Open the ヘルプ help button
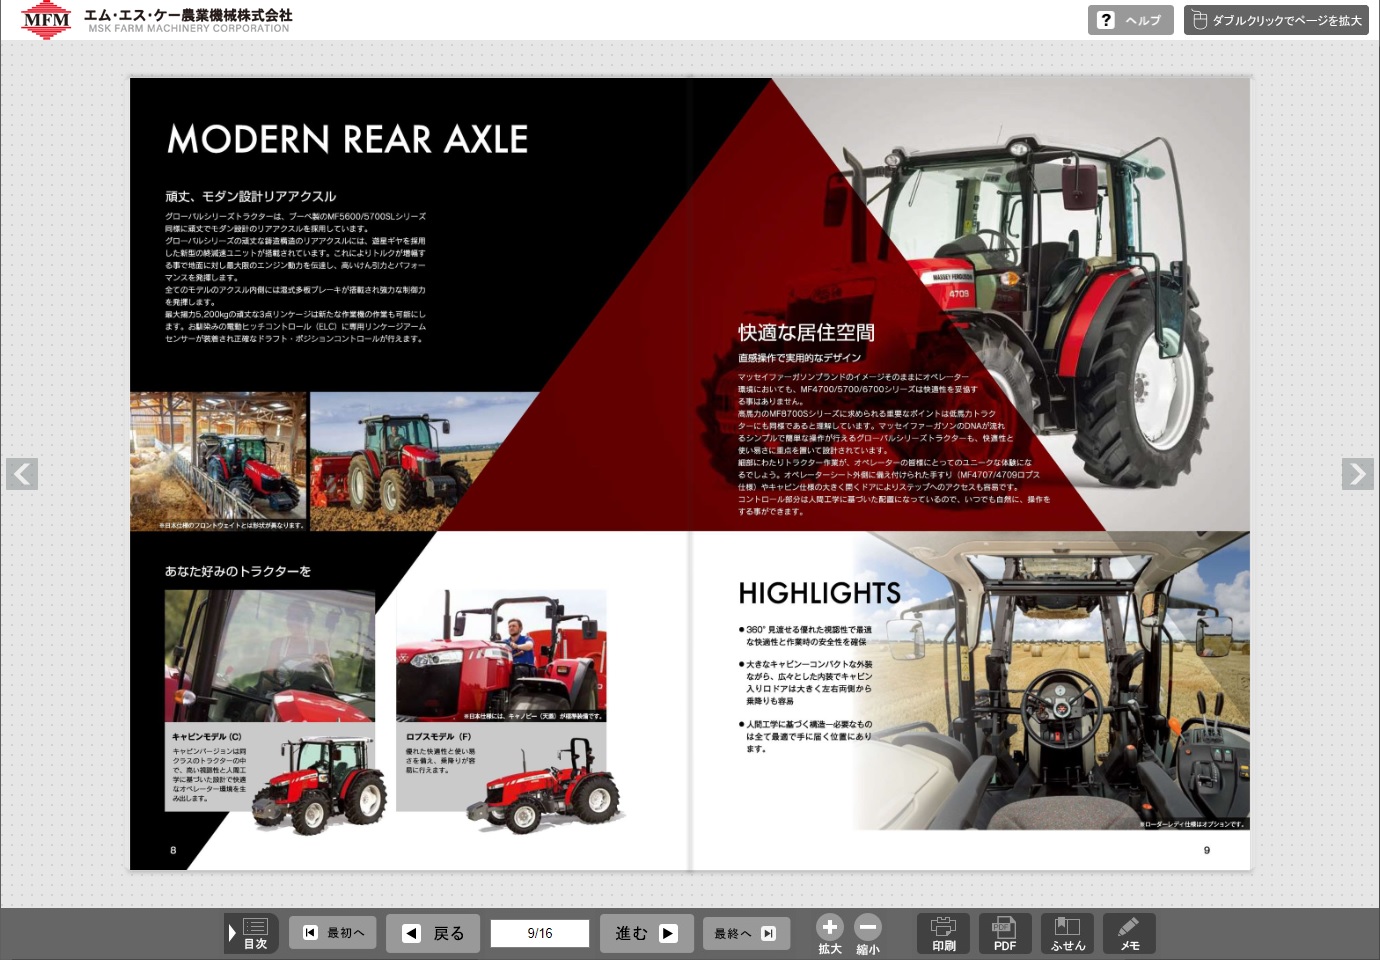Viewport: 1380px width, 960px height. 1130,20
